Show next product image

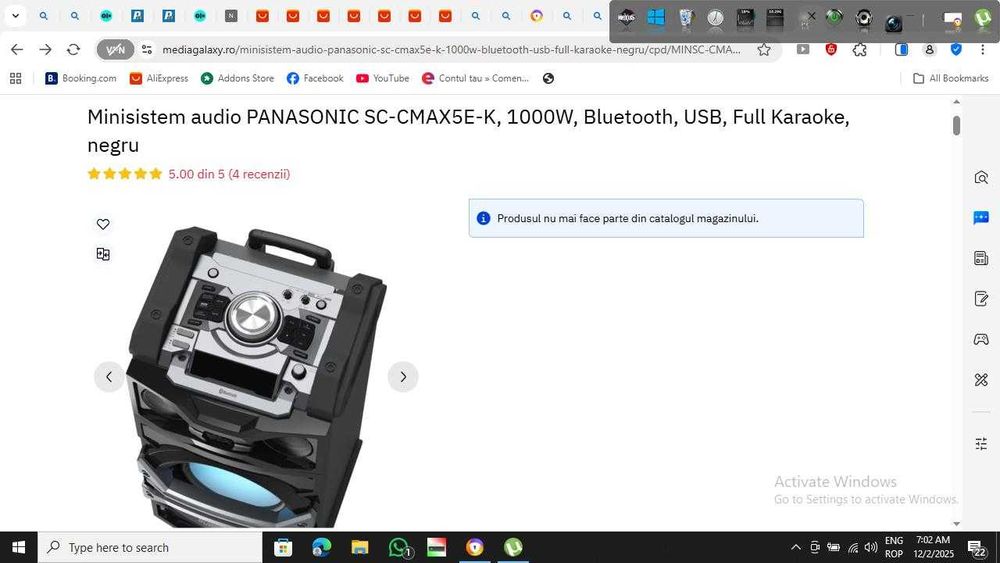(403, 377)
